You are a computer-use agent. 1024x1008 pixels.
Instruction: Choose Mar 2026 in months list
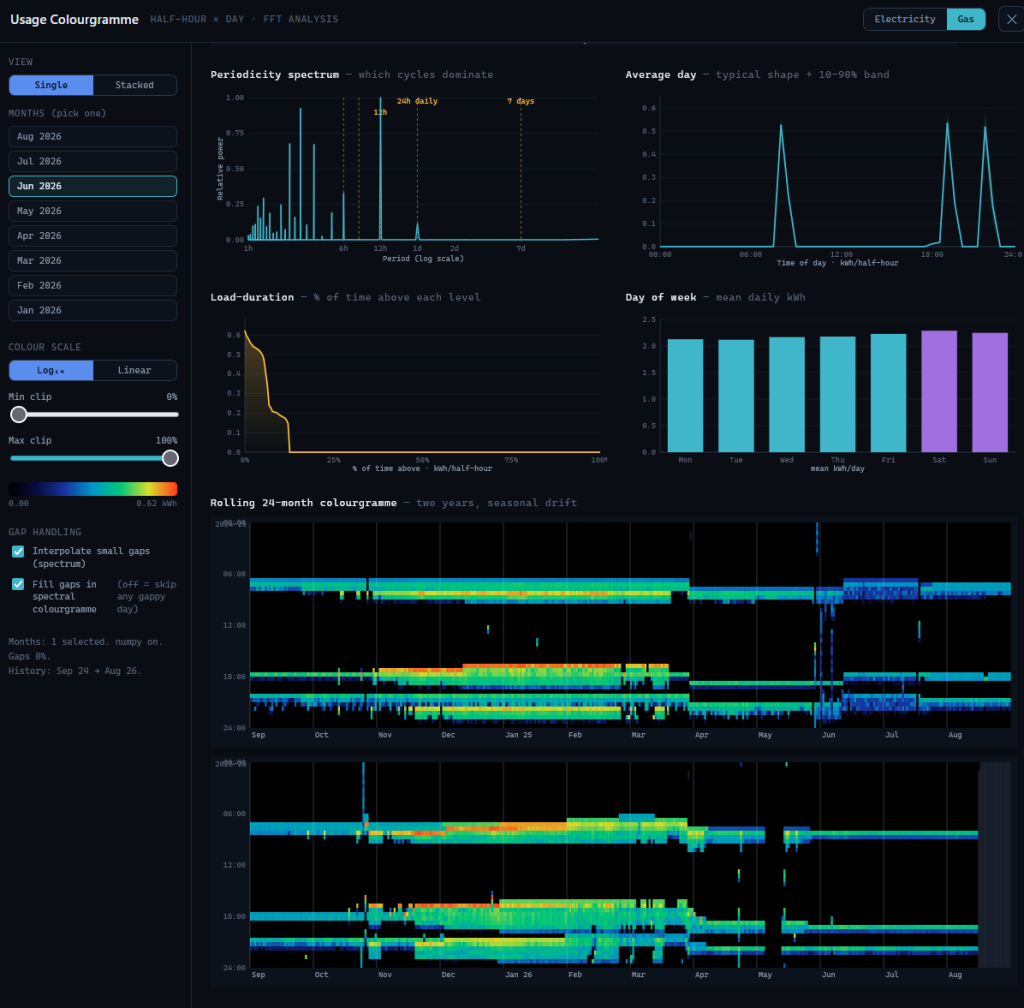pos(93,260)
